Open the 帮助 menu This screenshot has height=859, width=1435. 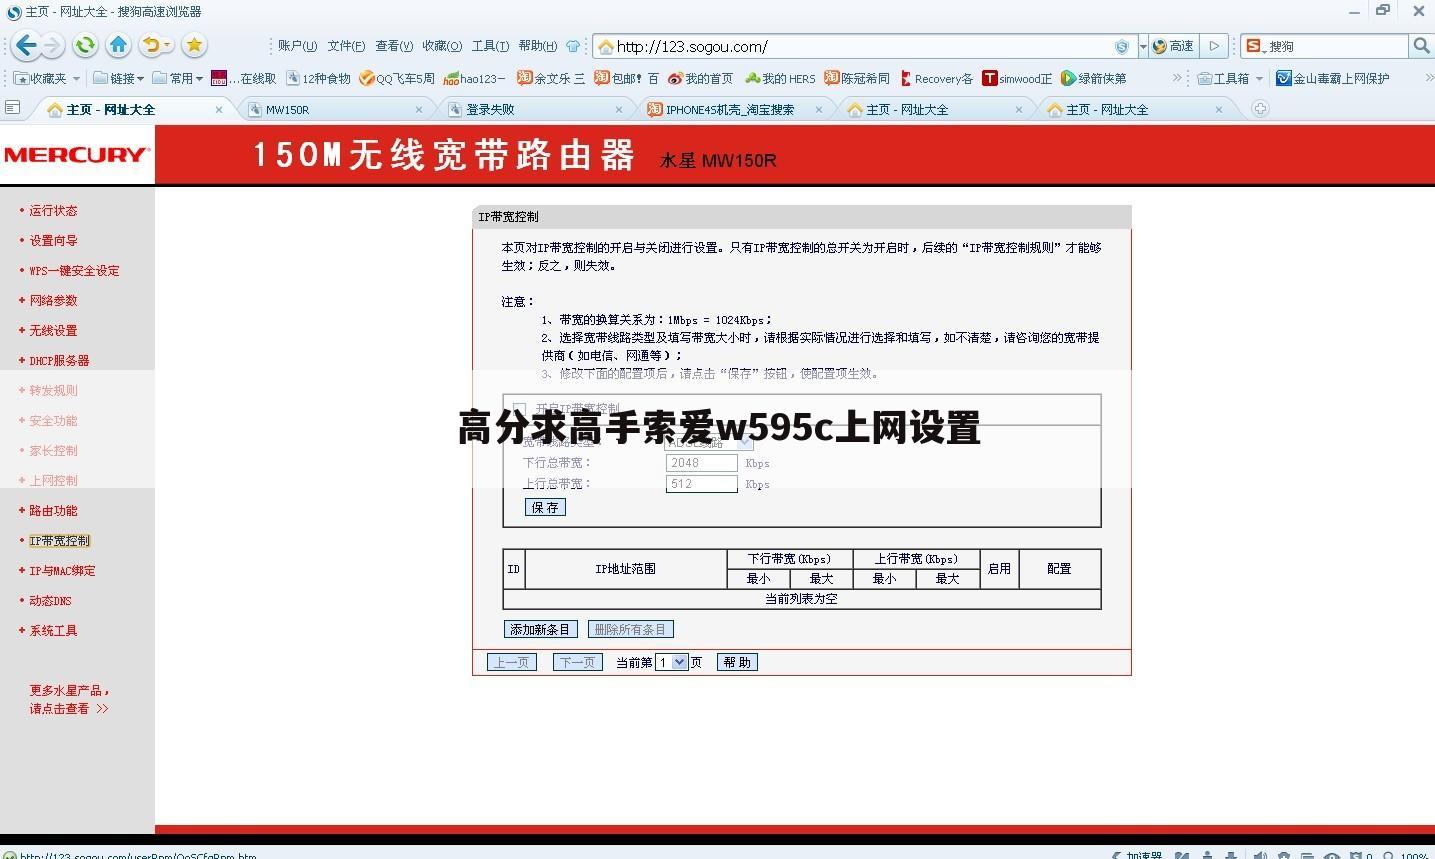[x=538, y=46]
